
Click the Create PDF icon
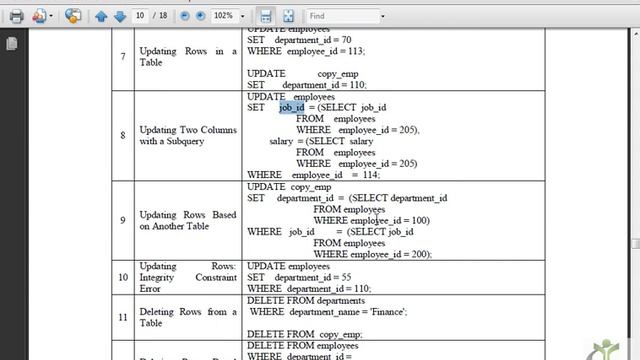(39, 16)
